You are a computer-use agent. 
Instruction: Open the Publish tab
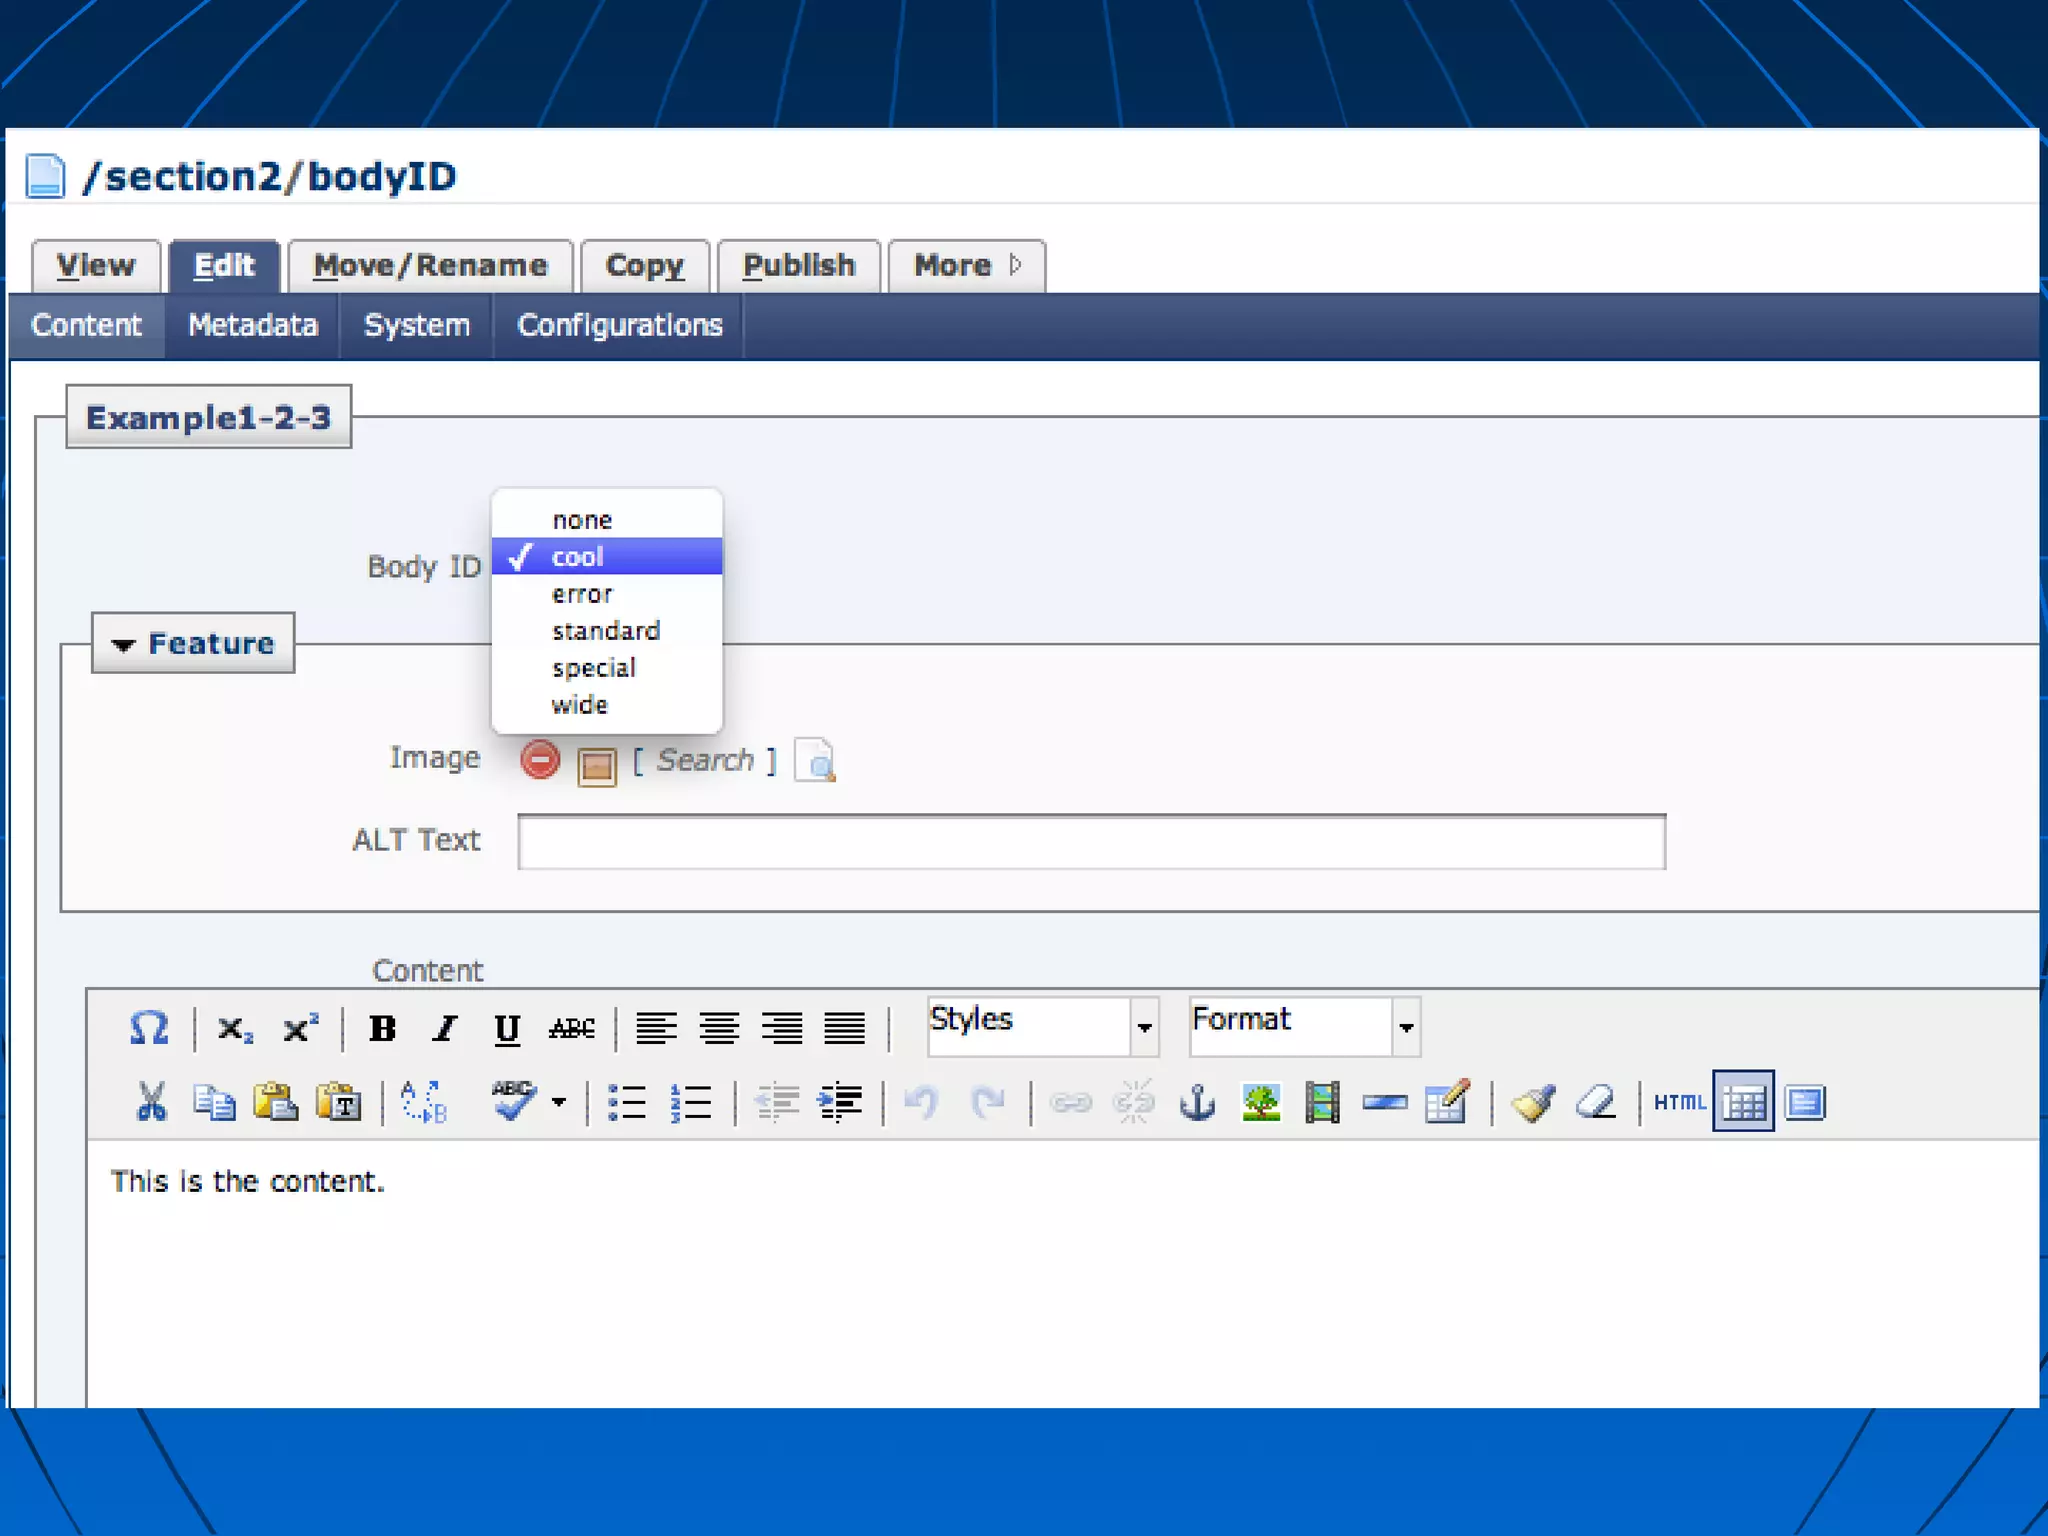pyautogui.click(x=799, y=266)
